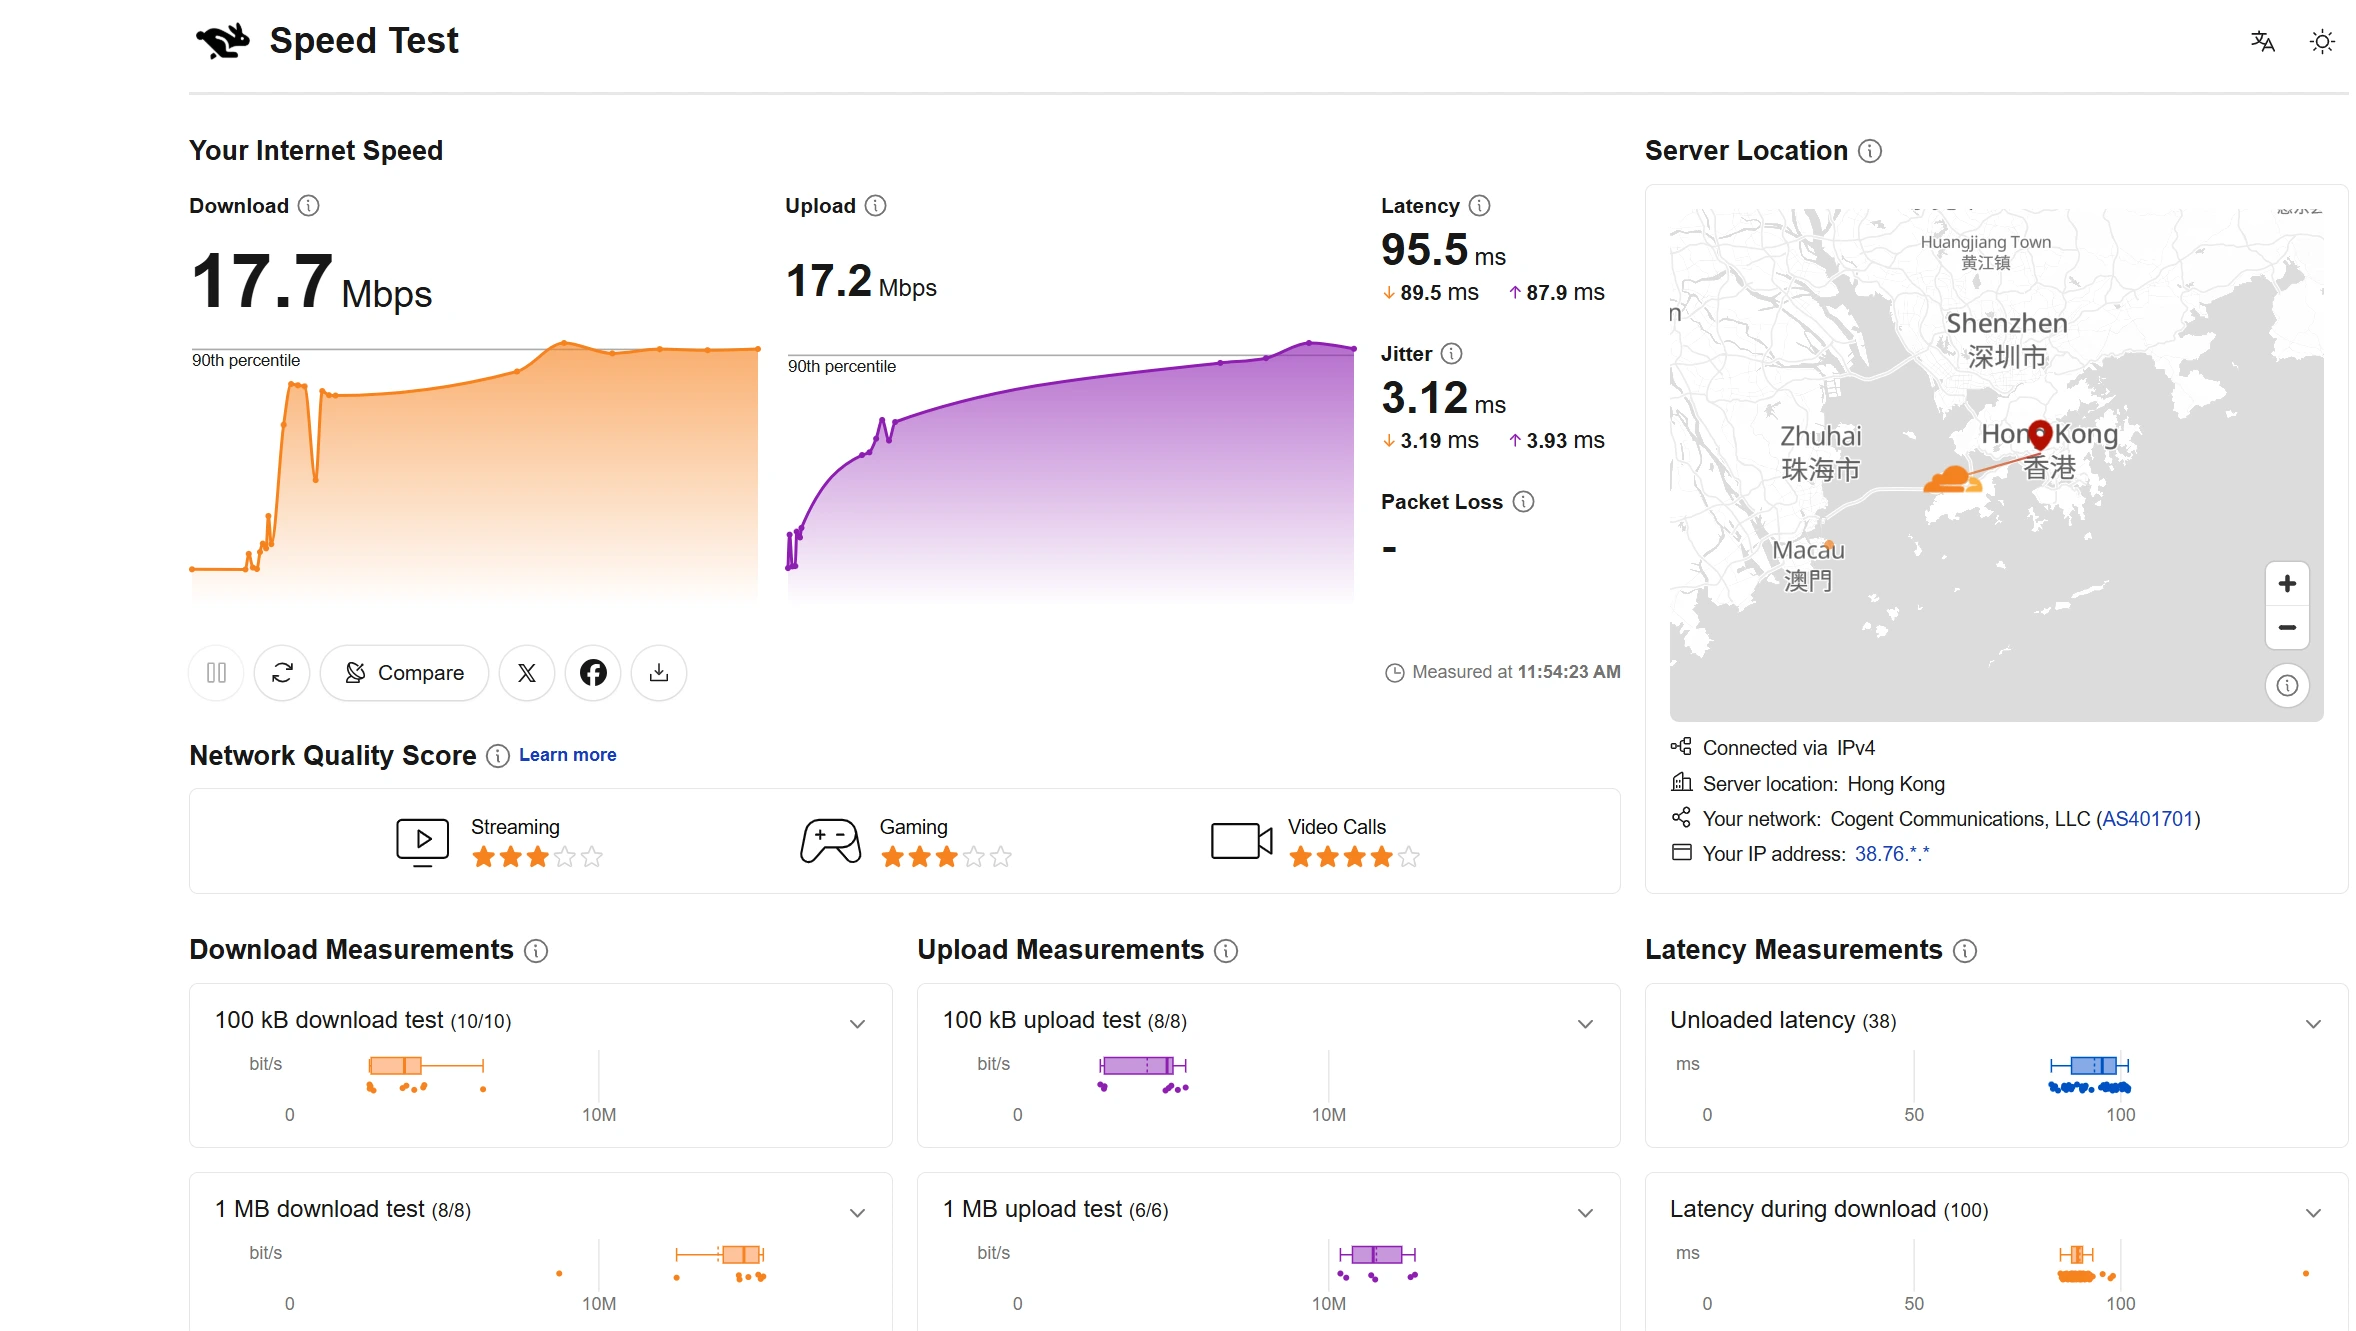Screen dimensions: 2356x1331
Task: Click the Gaming controller icon
Action: click(x=830, y=841)
